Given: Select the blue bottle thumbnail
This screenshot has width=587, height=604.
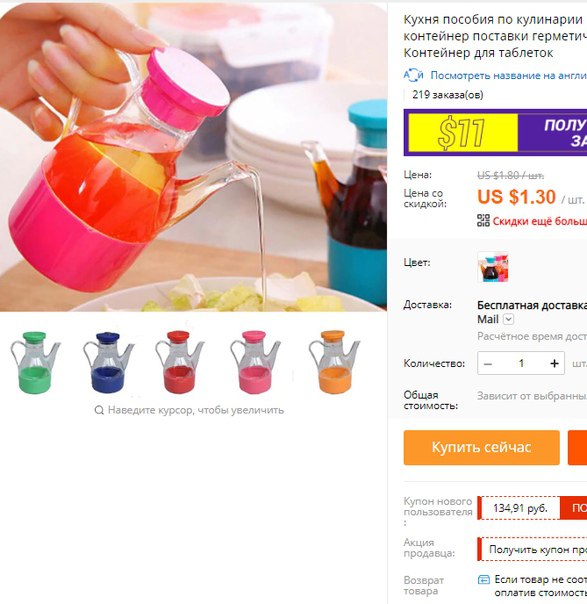Looking at the screenshot, I should coord(108,362).
